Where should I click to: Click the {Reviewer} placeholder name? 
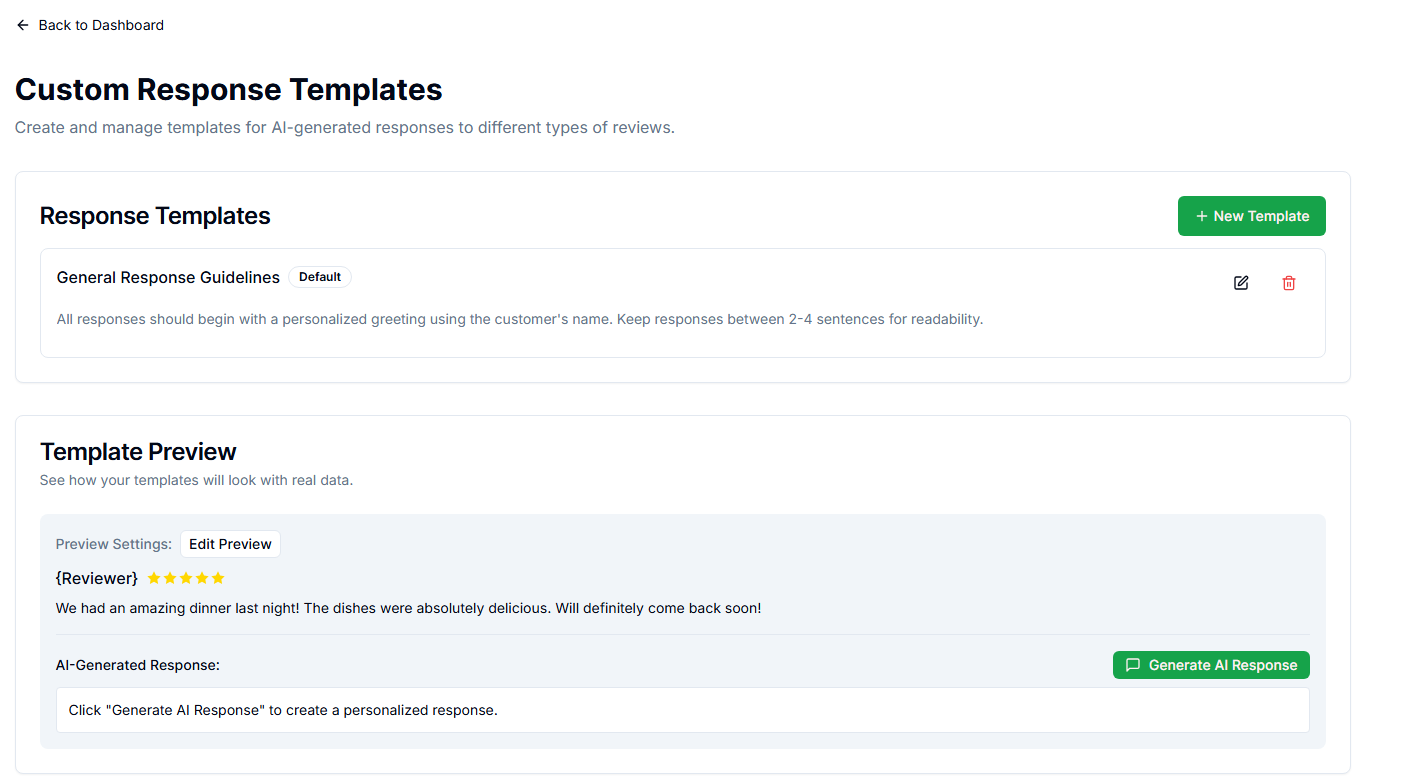click(96, 578)
